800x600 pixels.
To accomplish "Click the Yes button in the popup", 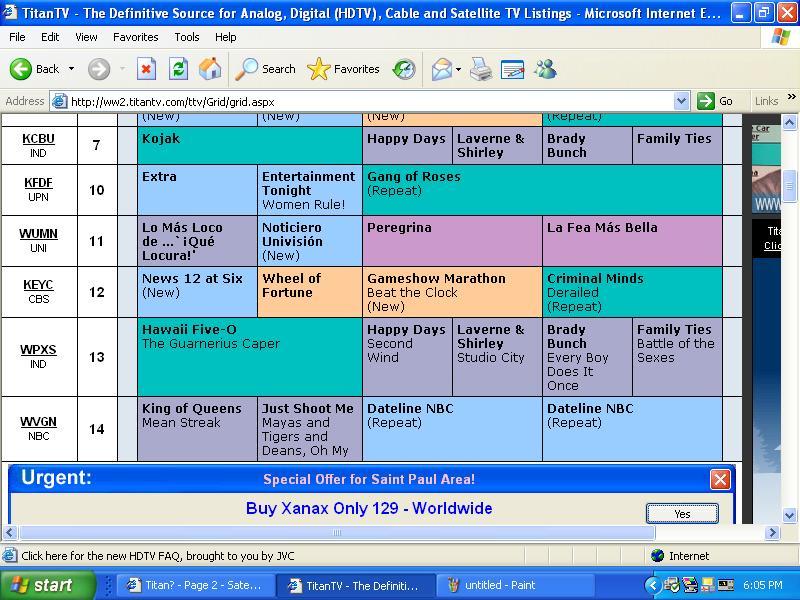I will [x=682, y=514].
